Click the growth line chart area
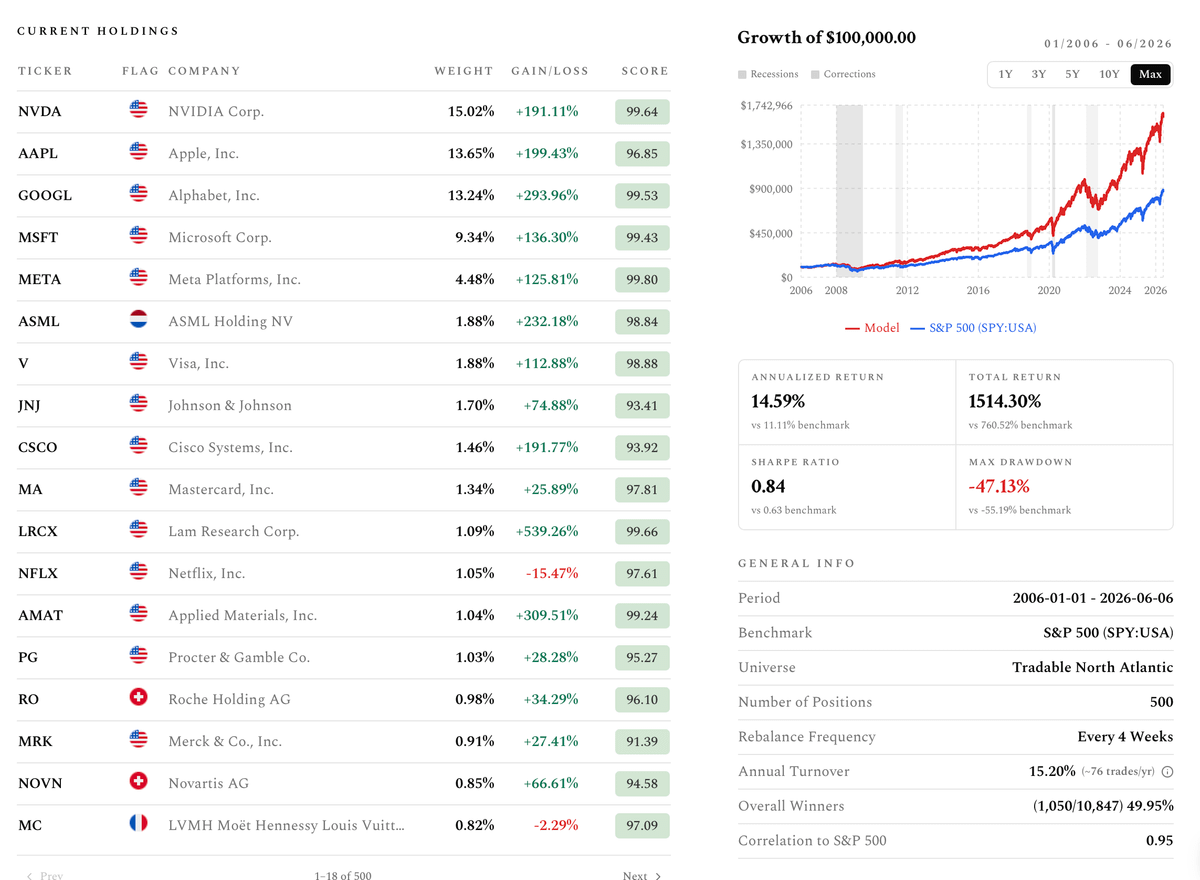This screenshot has width=1200, height=880. point(983,190)
